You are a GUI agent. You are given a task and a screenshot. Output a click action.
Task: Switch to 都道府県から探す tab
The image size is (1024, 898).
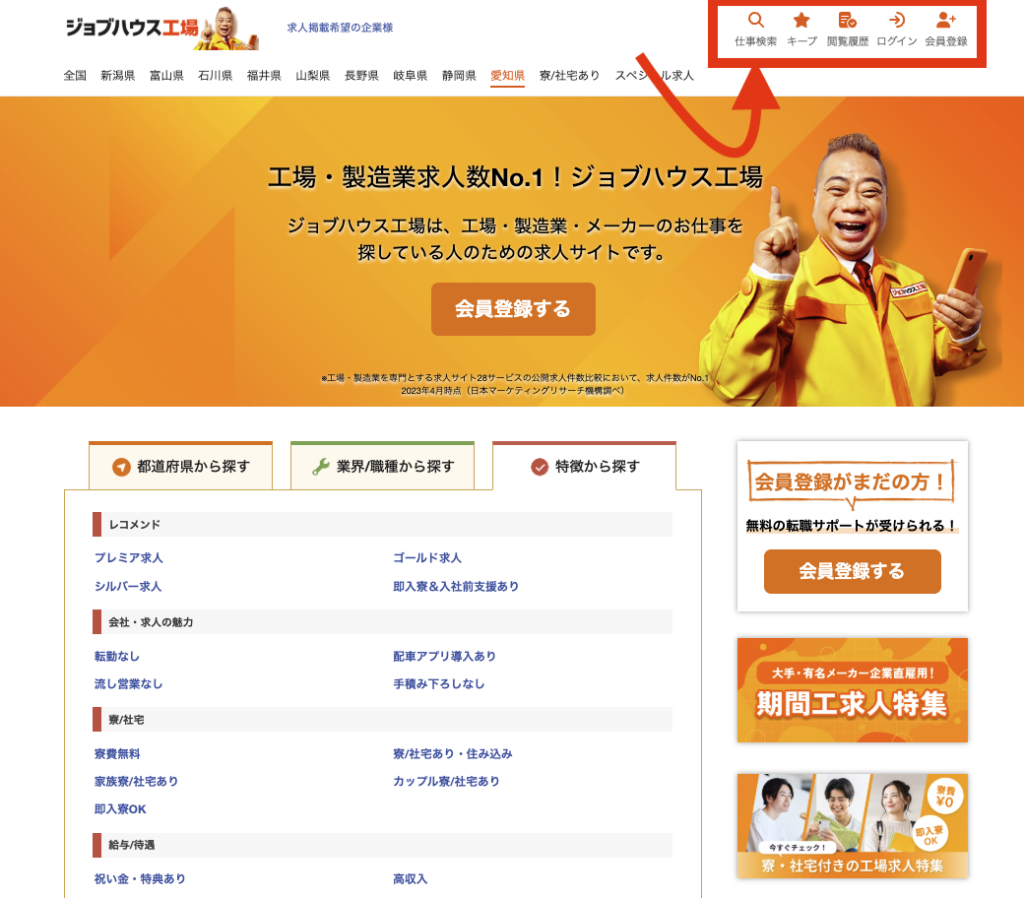180,466
